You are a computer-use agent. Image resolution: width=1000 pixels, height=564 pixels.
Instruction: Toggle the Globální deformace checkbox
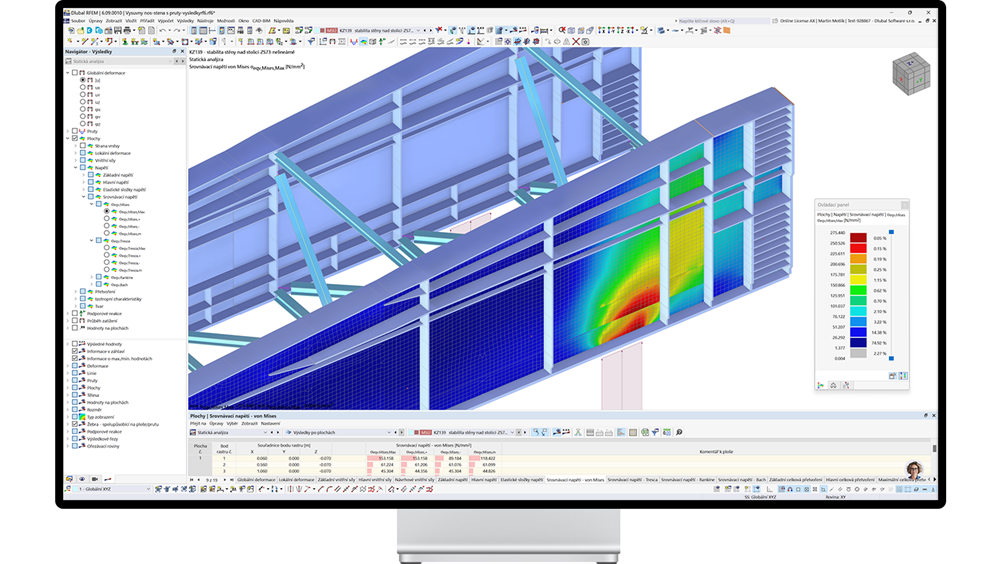tap(75, 73)
